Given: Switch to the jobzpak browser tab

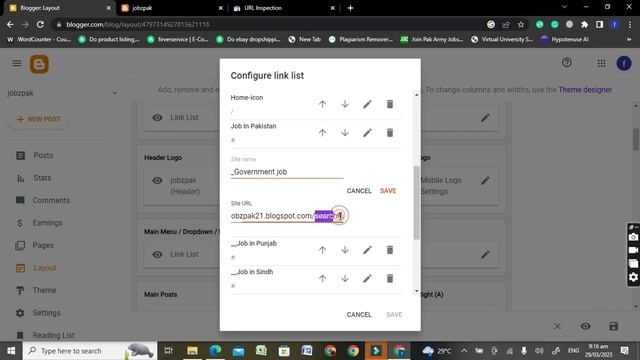Looking at the screenshot, I should (x=171, y=8).
